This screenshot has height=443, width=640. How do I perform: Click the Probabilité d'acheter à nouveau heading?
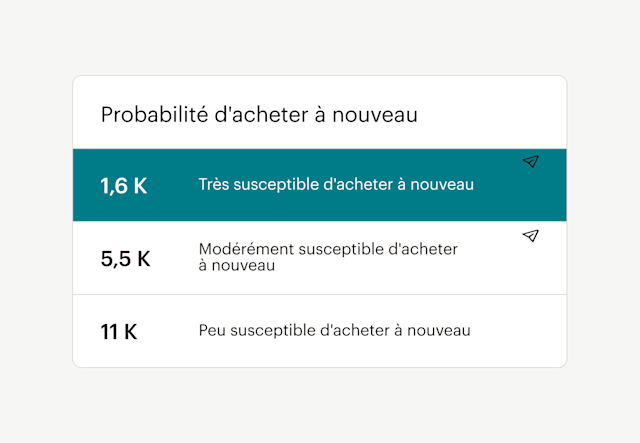pyautogui.click(x=259, y=115)
